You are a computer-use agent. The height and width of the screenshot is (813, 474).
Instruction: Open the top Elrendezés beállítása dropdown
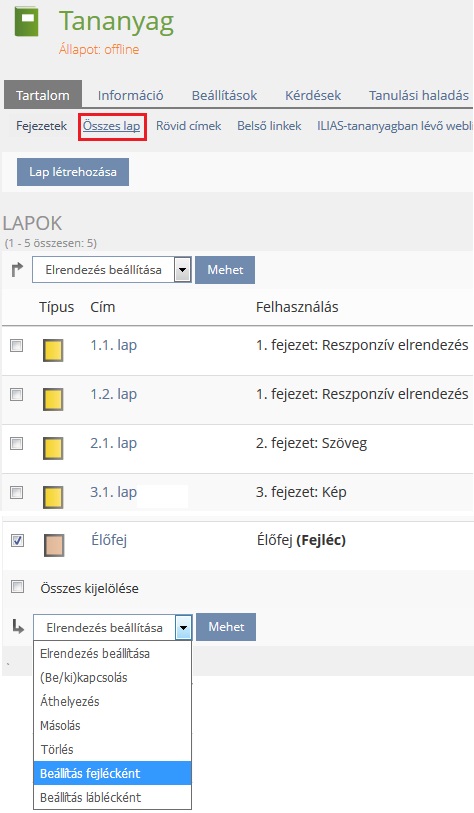pyautogui.click(x=111, y=270)
